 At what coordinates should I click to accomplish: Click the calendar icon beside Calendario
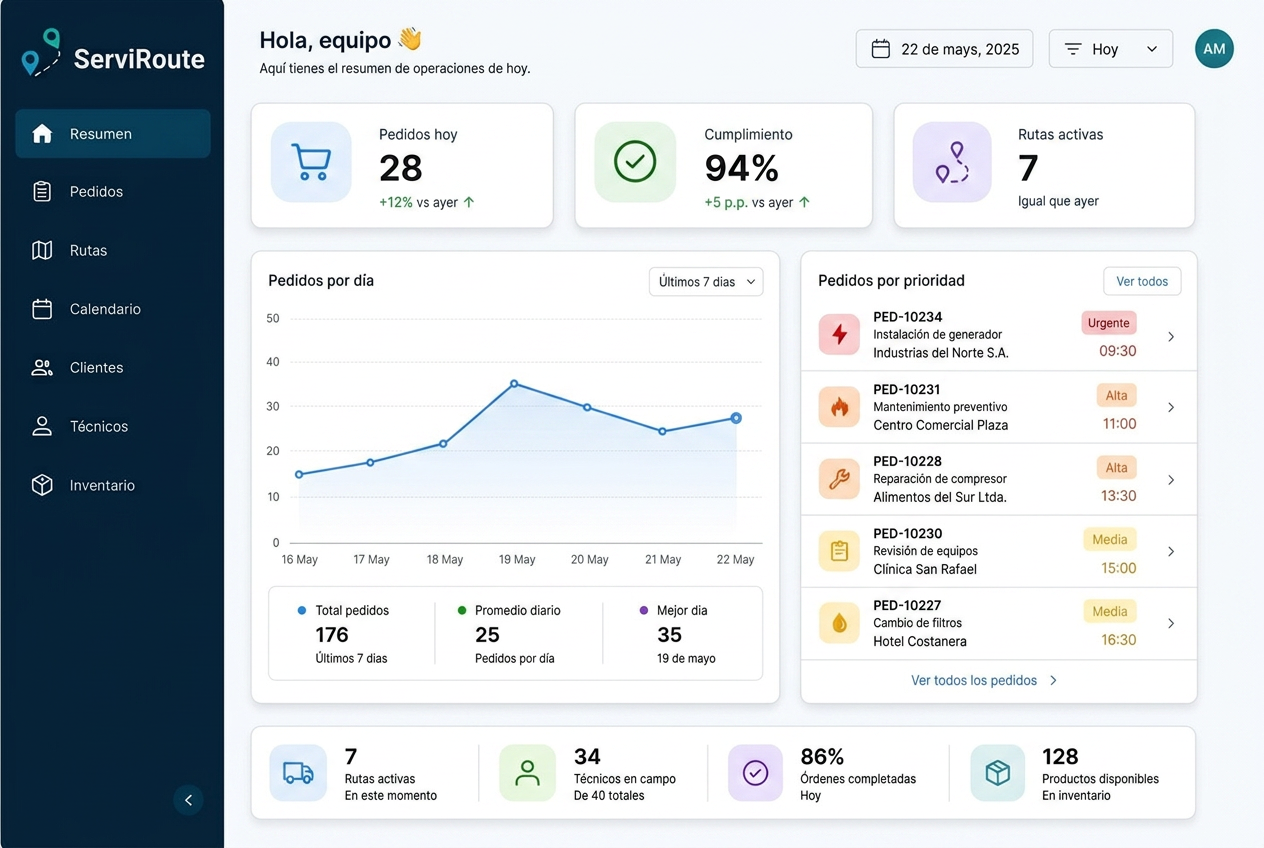tap(42, 309)
